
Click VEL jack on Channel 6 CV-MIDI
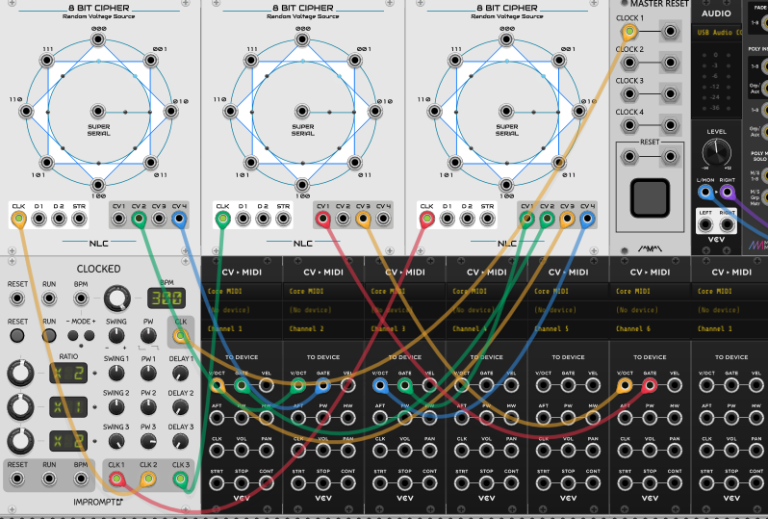(674, 386)
